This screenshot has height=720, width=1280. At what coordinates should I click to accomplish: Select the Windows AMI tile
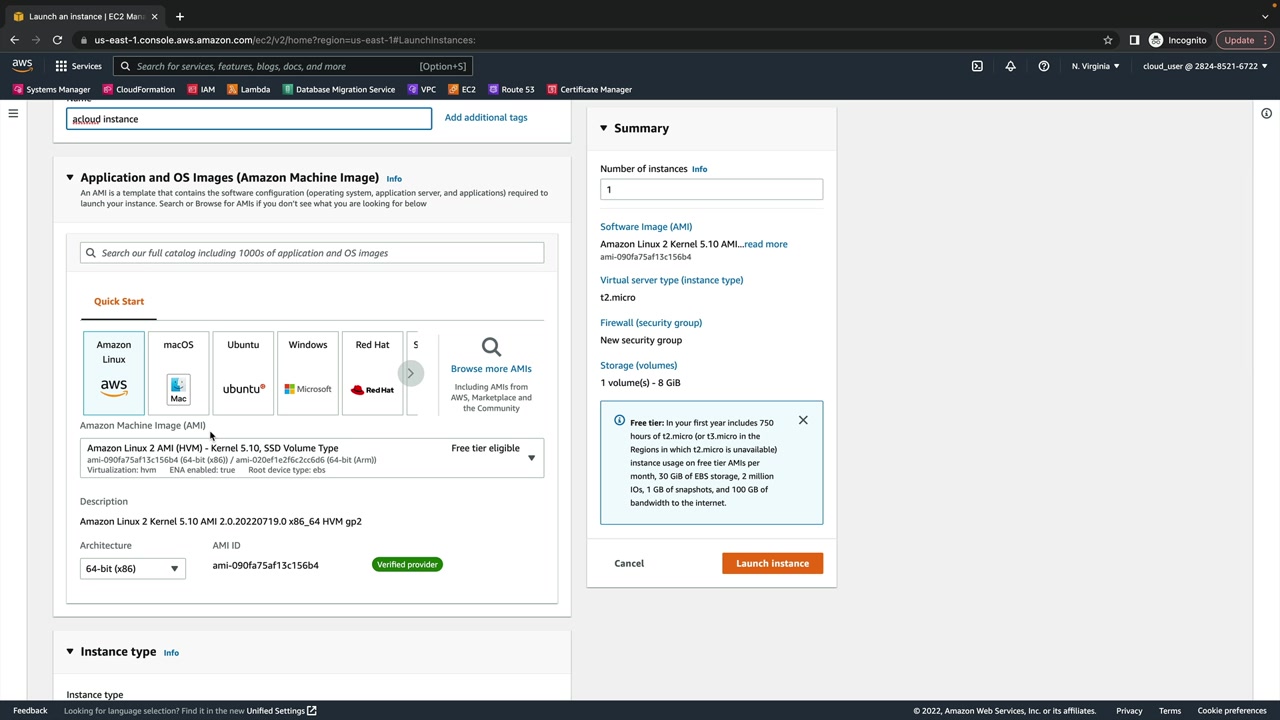point(308,373)
